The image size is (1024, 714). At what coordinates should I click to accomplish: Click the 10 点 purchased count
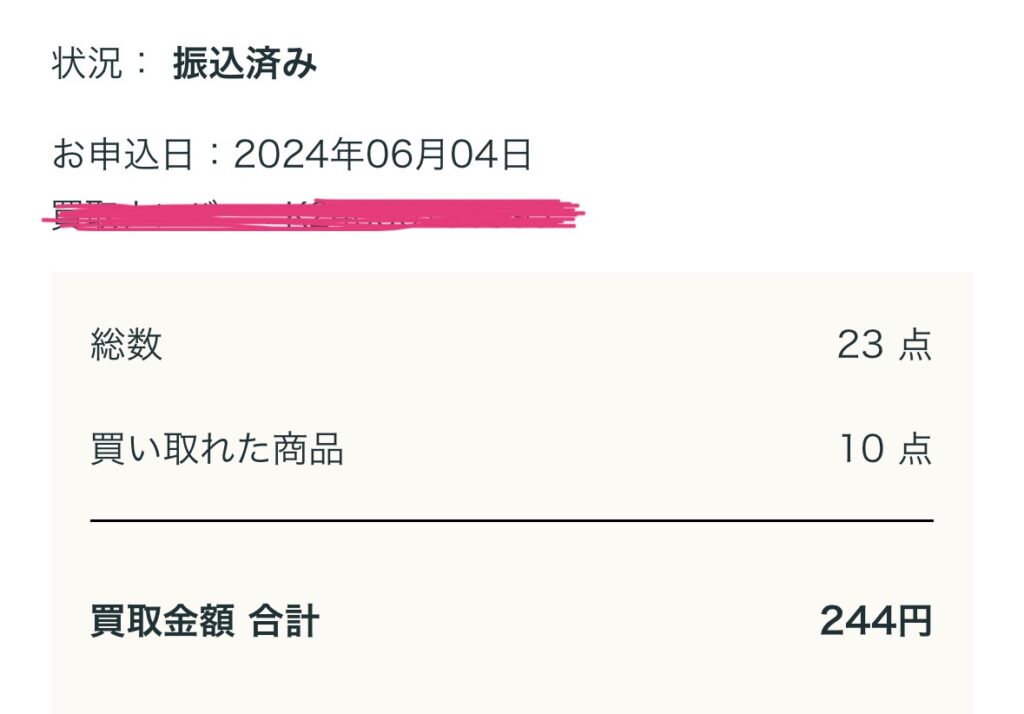click(886, 449)
